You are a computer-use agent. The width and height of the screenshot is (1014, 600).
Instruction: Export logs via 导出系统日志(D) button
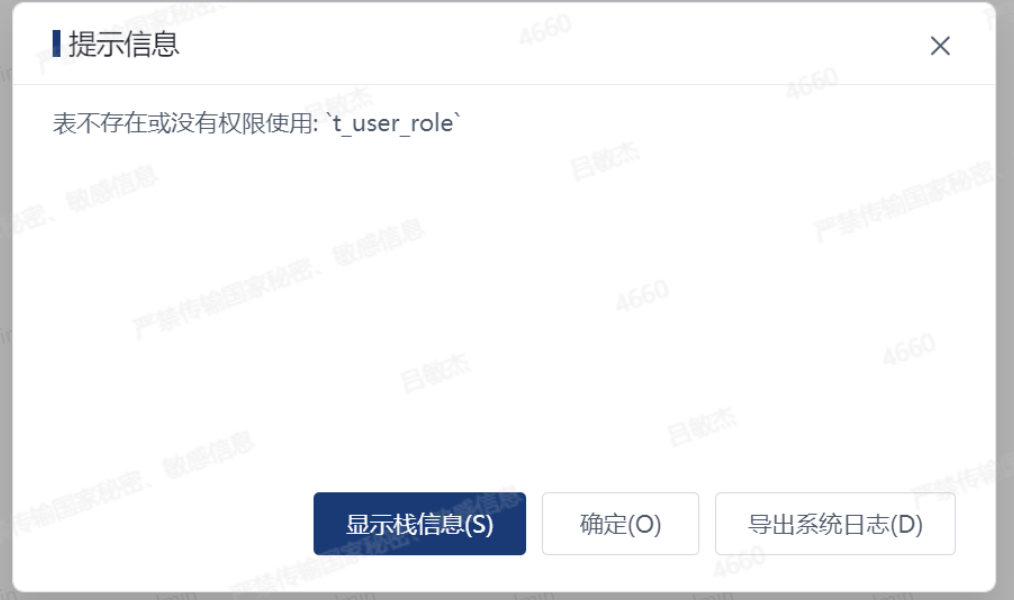click(835, 524)
